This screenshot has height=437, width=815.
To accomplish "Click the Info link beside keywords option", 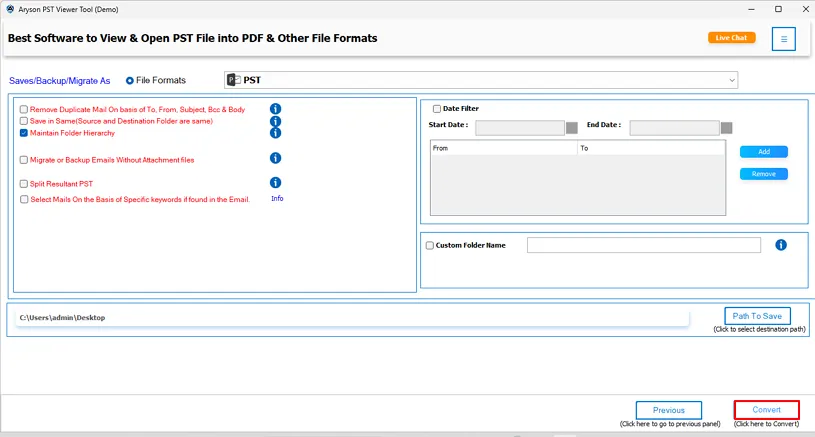I will (x=277, y=198).
